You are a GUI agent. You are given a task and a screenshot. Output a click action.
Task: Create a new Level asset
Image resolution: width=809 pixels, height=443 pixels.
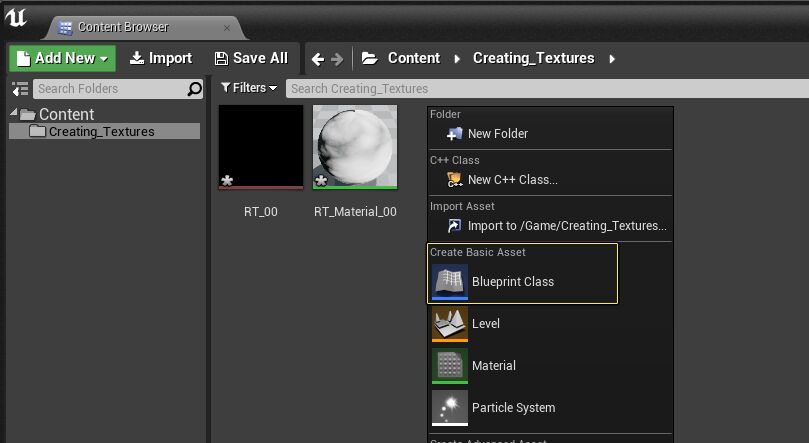tap(550, 324)
